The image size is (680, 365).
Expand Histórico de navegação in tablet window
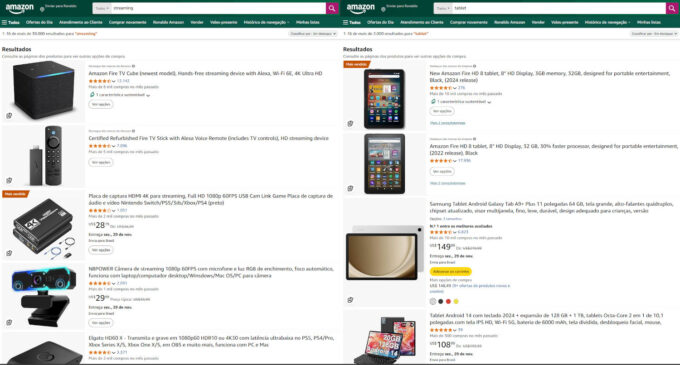point(607,22)
